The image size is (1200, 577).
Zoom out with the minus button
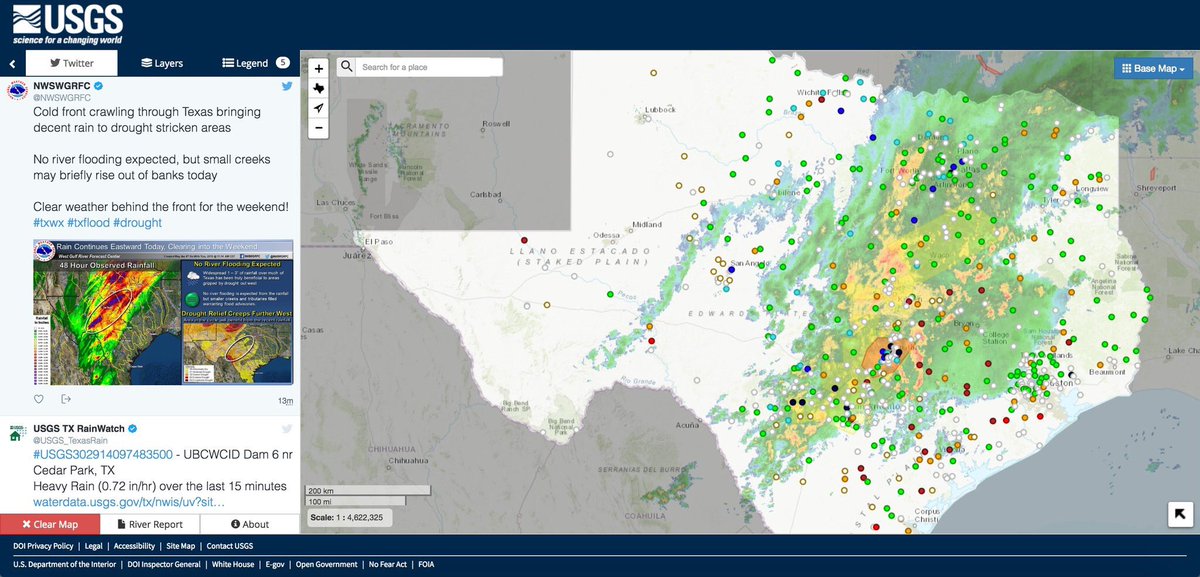[318, 128]
